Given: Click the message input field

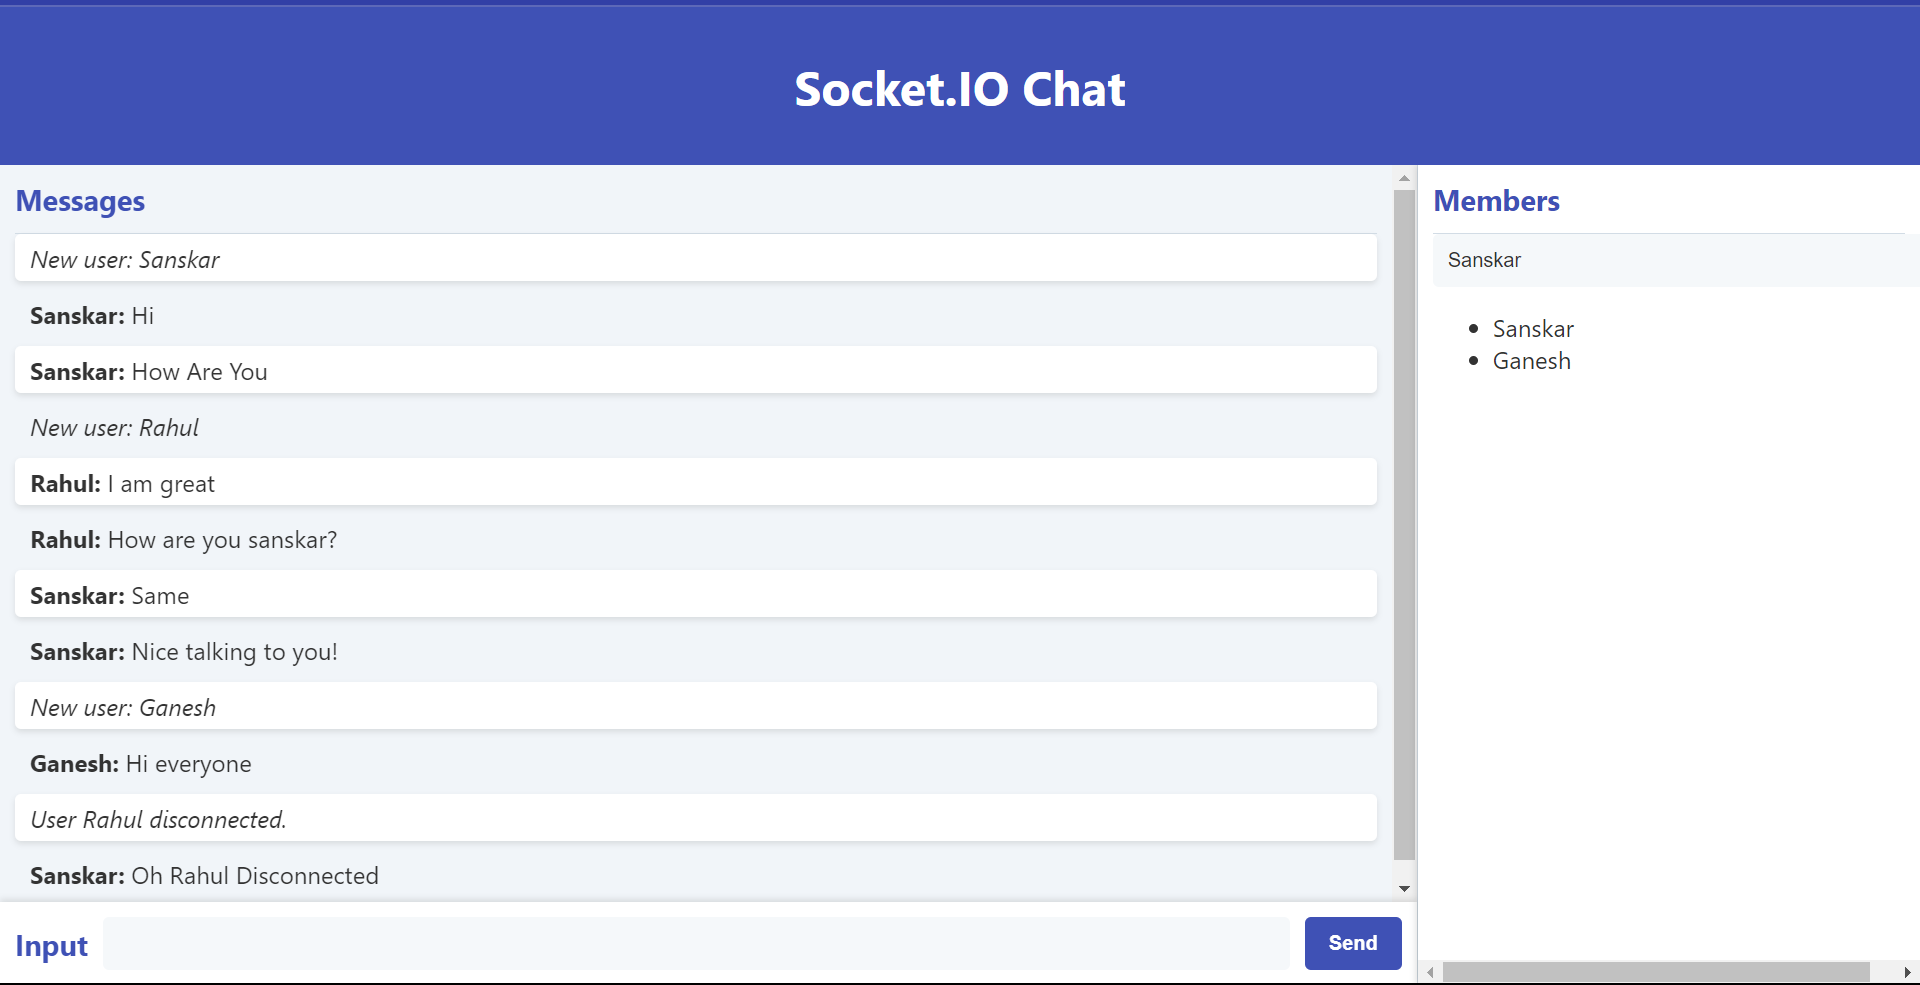Looking at the screenshot, I should [x=695, y=943].
